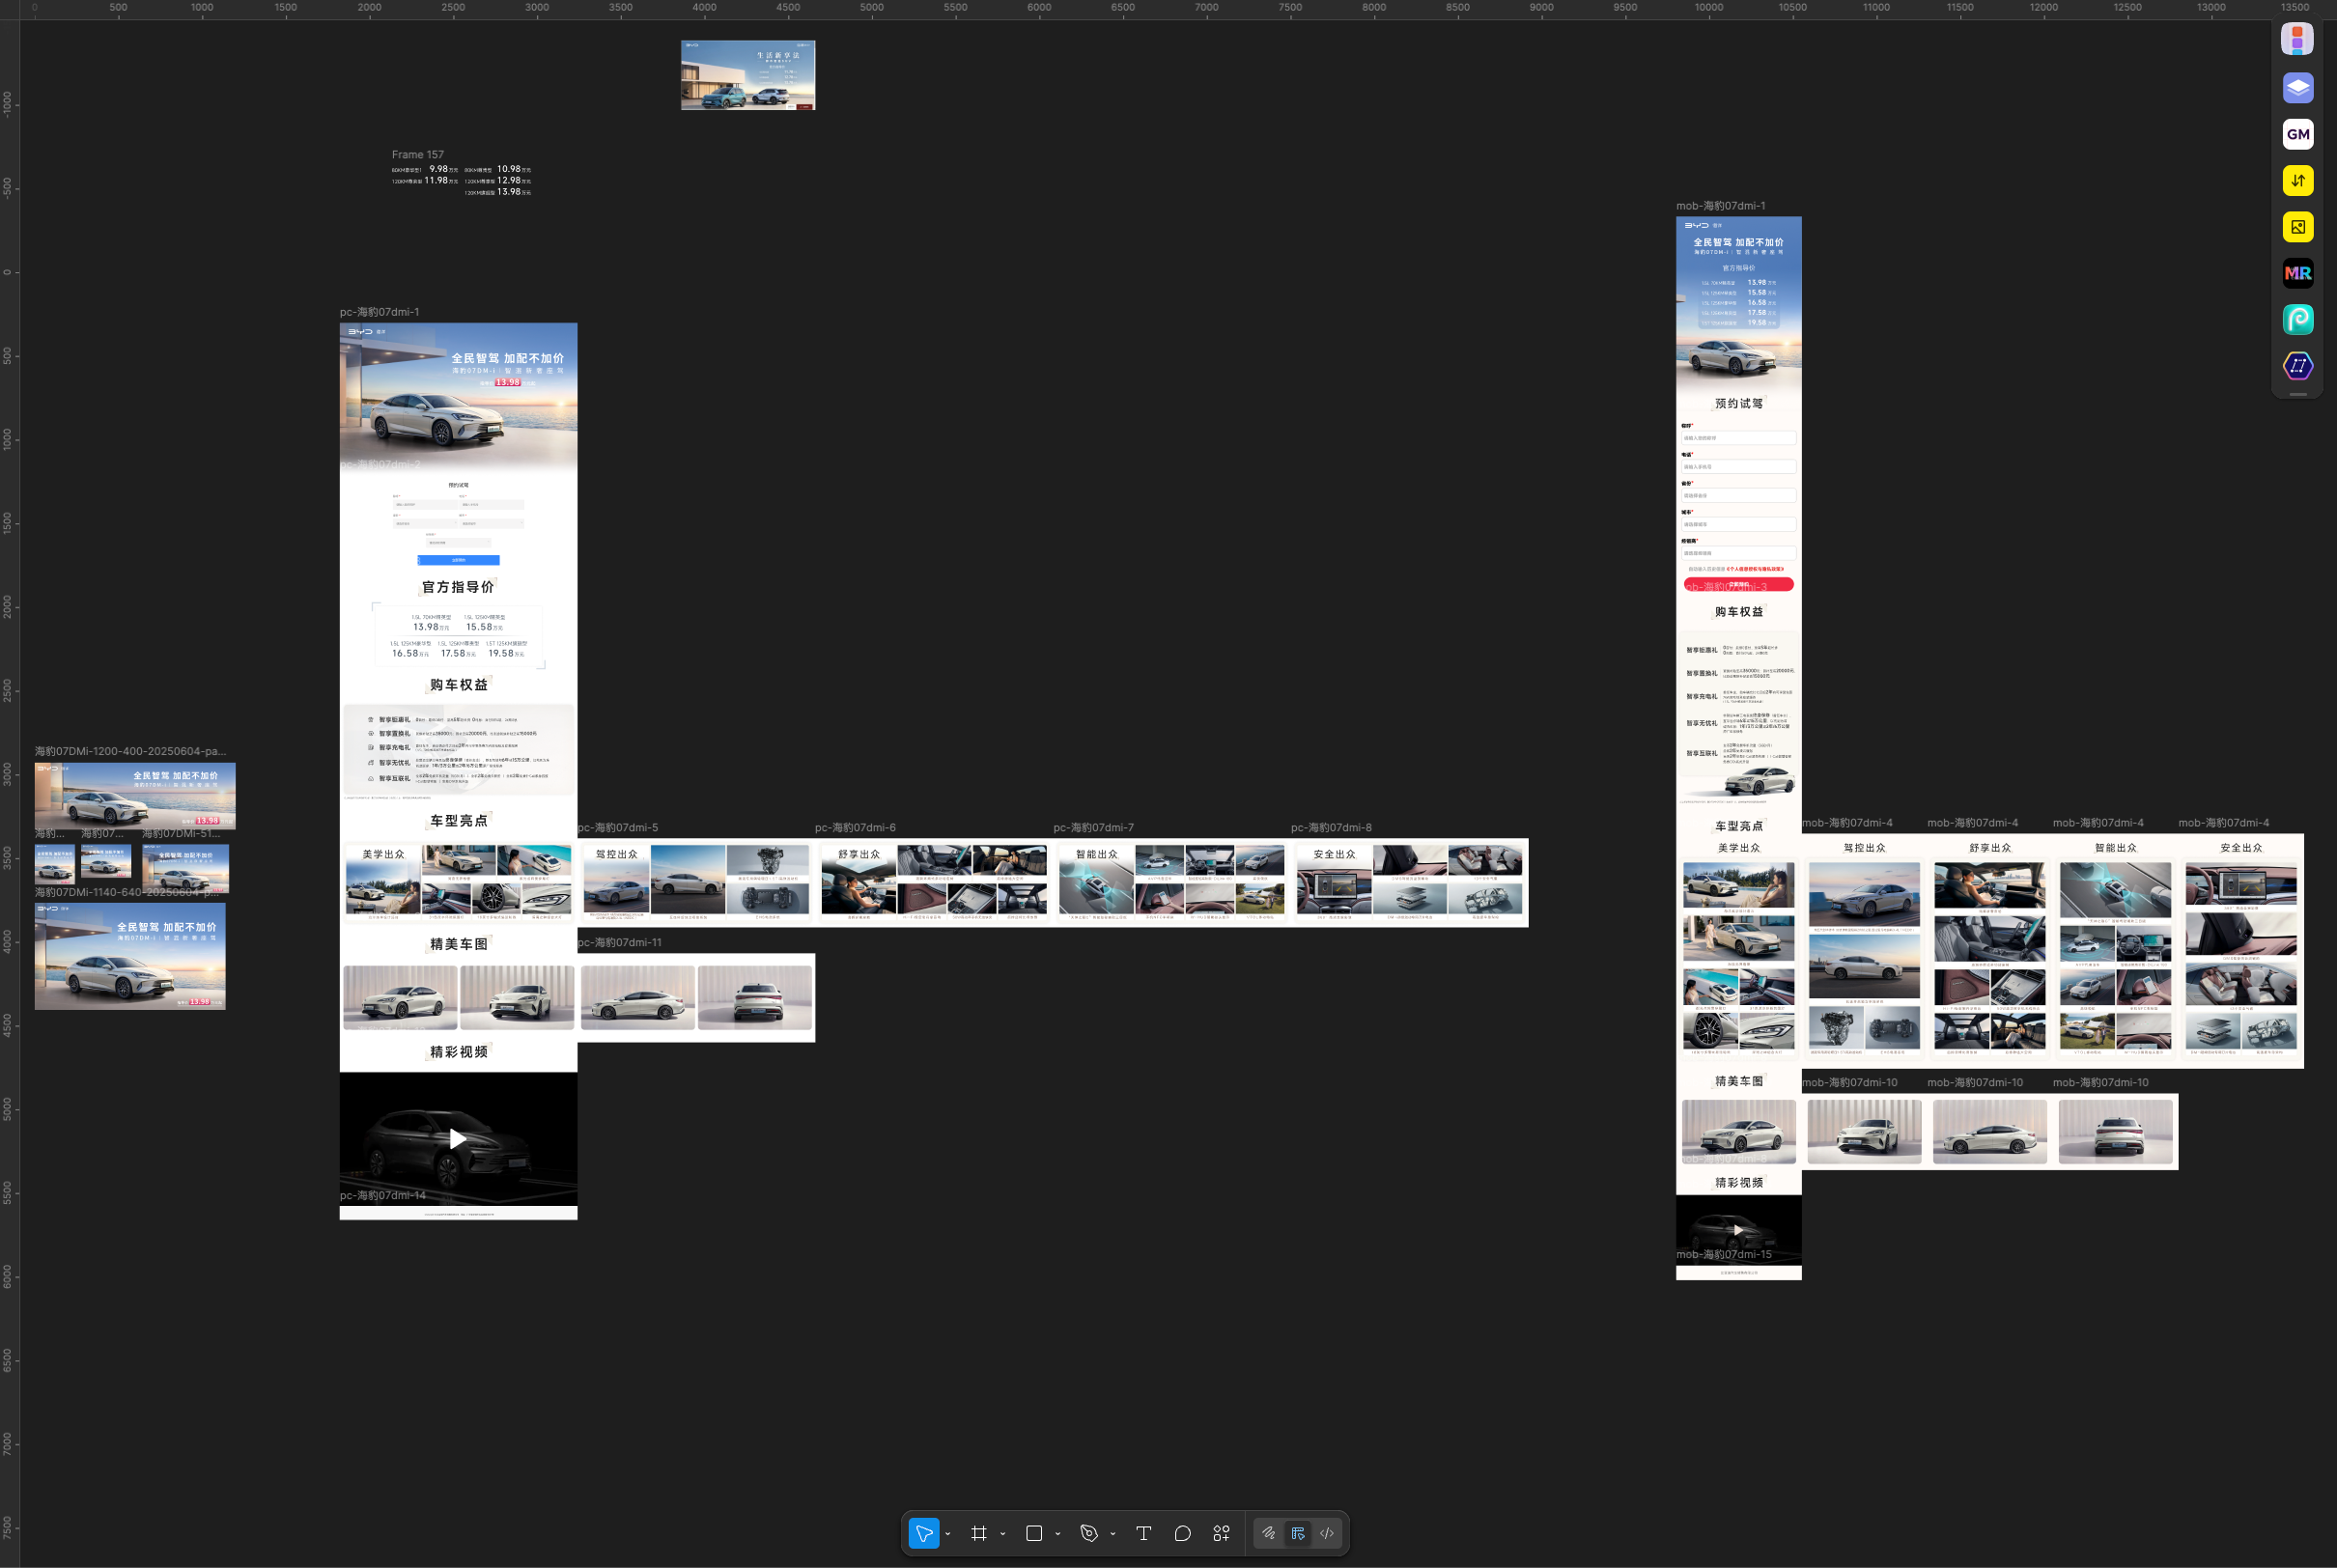
Task: Open the Actions and resources tool
Action: pyautogui.click(x=1221, y=1533)
